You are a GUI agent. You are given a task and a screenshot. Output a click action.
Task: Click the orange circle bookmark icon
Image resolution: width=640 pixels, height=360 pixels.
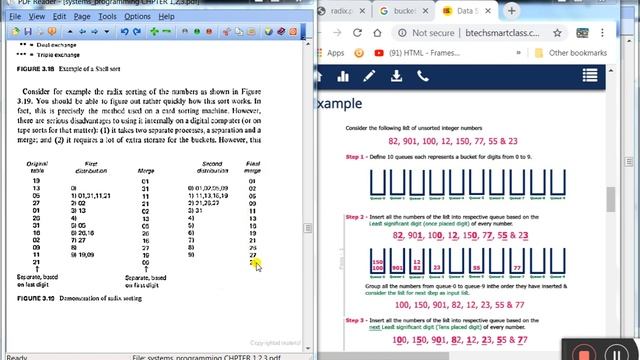(359, 53)
